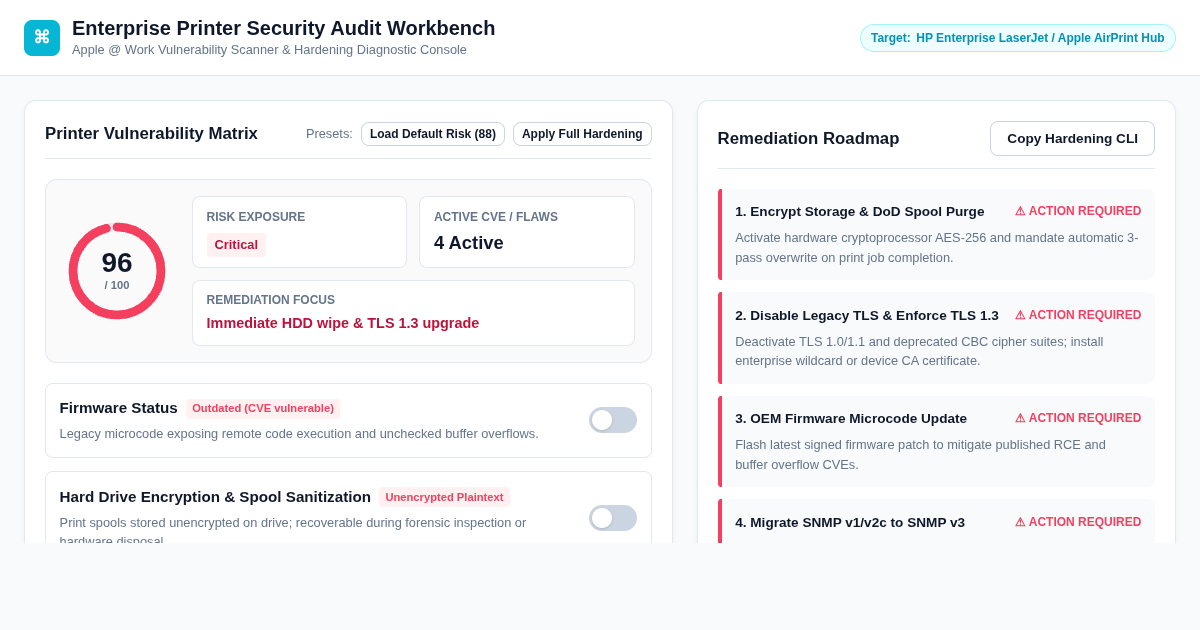Click the '4 Active' CVE count

click(x=469, y=243)
